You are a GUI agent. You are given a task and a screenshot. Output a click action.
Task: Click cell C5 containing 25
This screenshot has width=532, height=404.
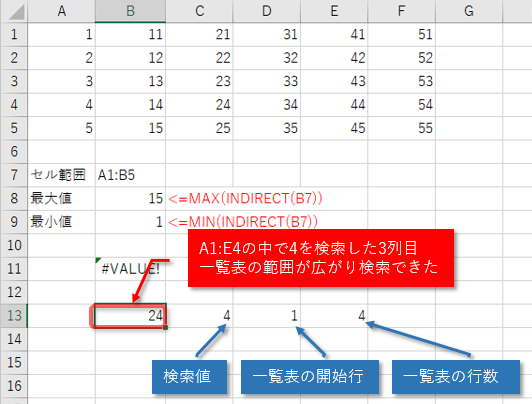click(199, 128)
